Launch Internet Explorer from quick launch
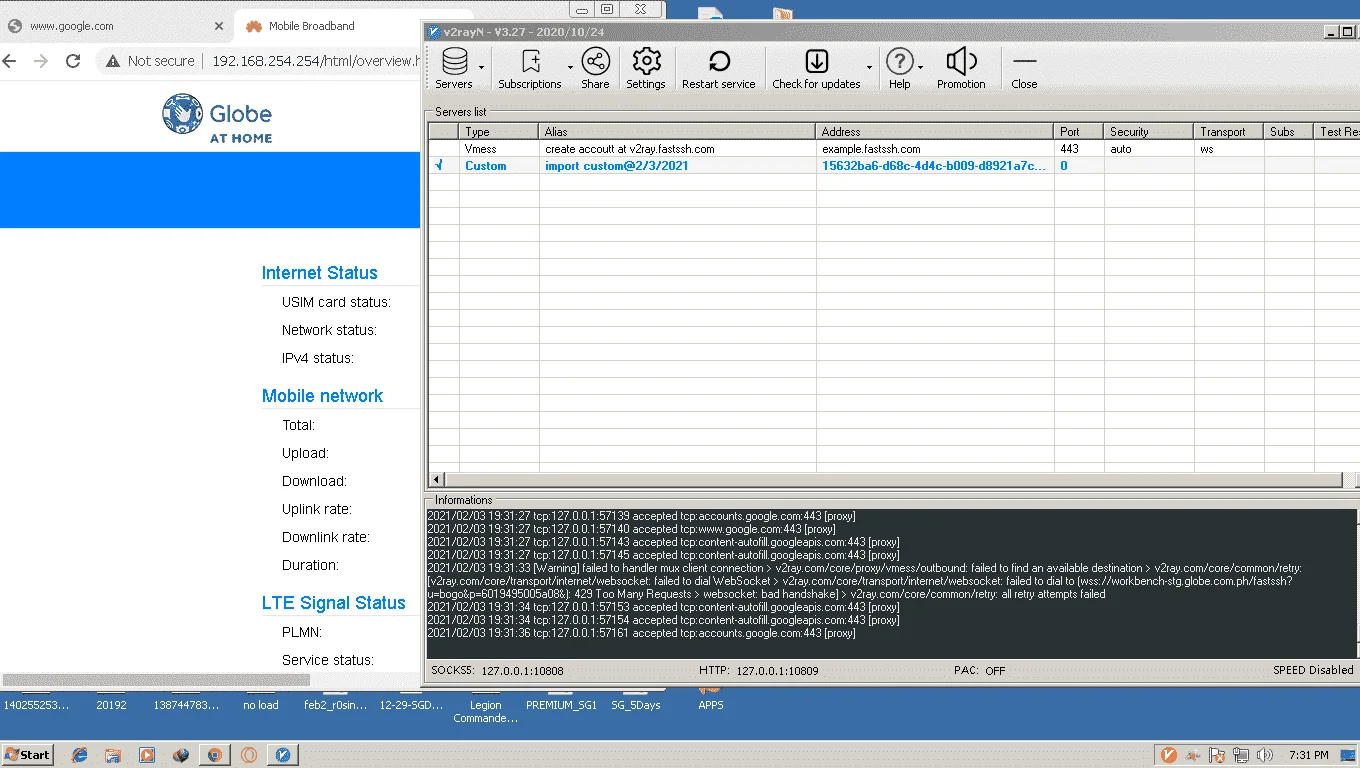The height and width of the screenshot is (768, 1360). point(80,755)
